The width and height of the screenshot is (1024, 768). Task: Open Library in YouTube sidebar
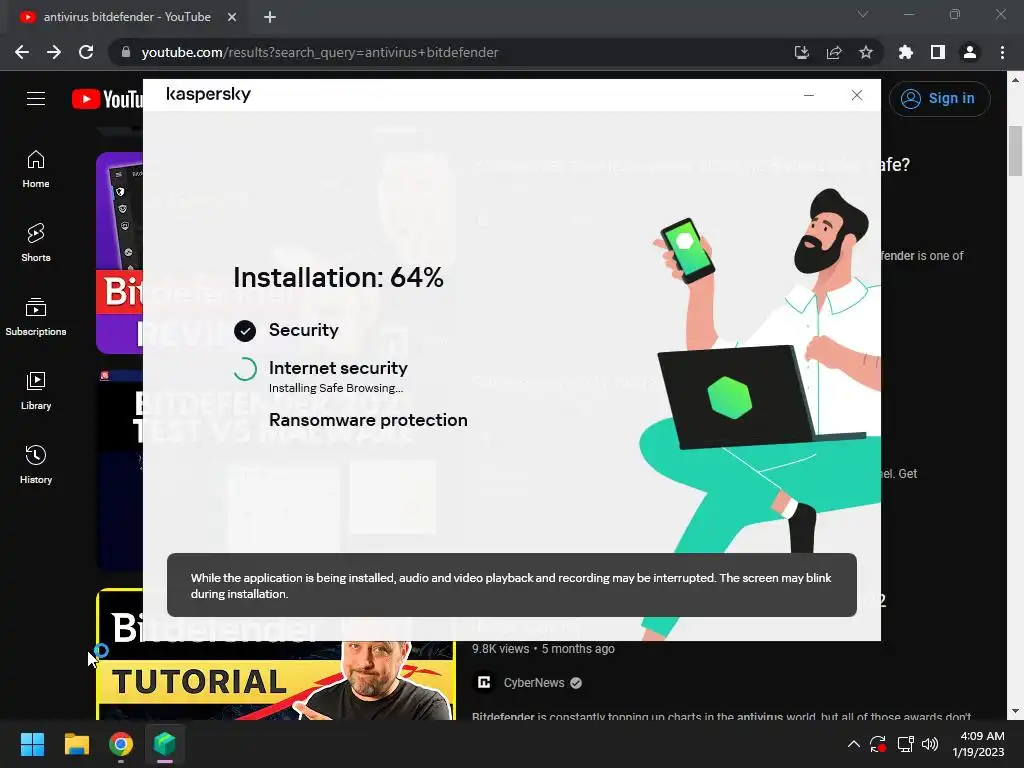[x=36, y=391]
